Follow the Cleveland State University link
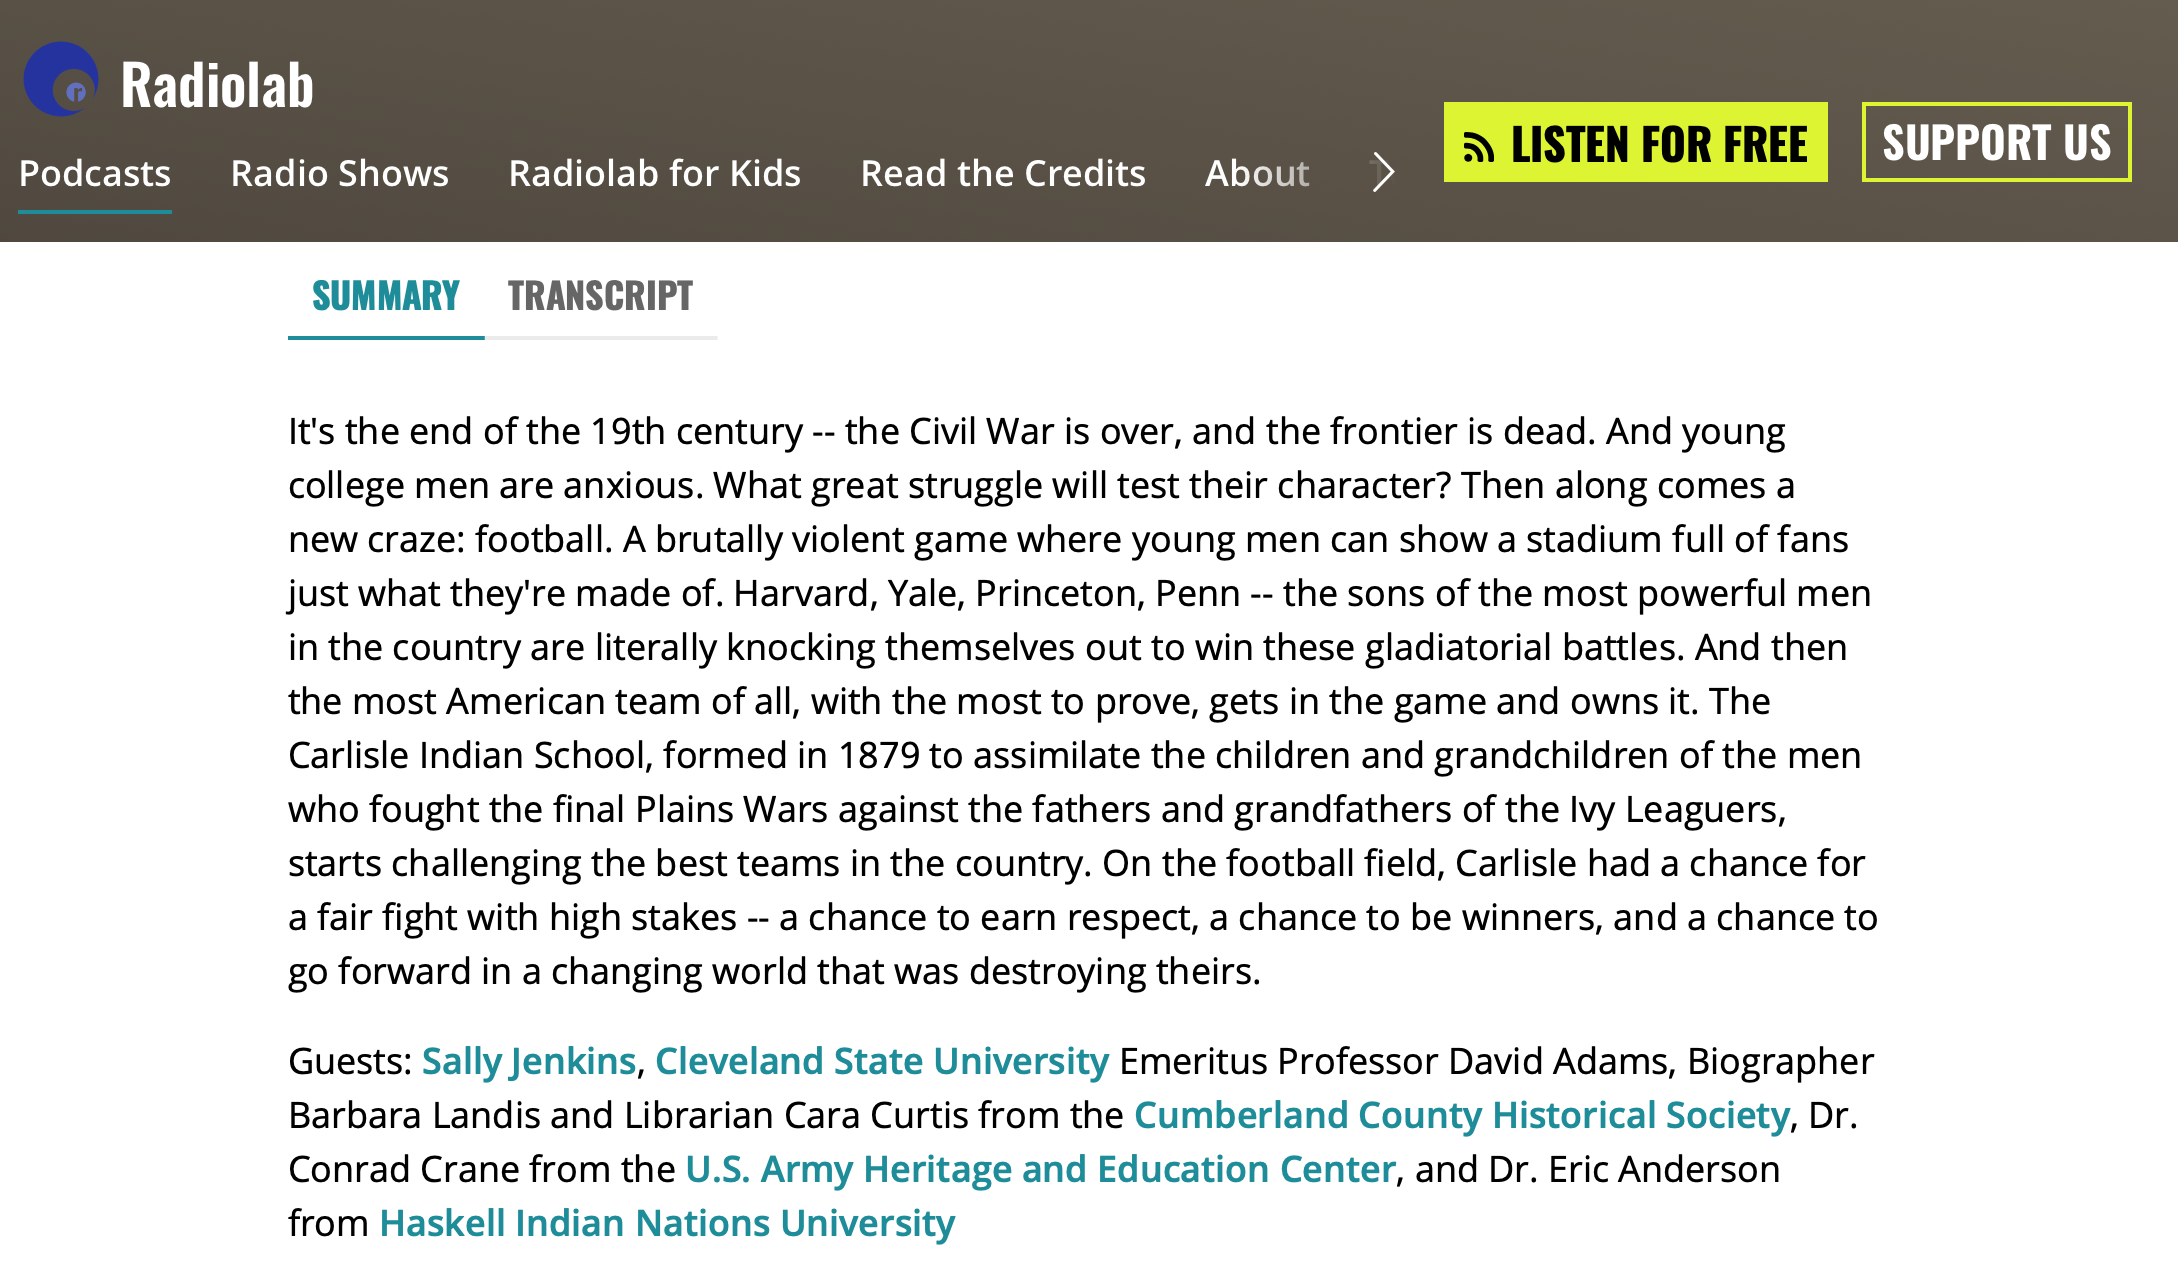The height and width of the screenshot is (1262, 2178). point(881,1061)
